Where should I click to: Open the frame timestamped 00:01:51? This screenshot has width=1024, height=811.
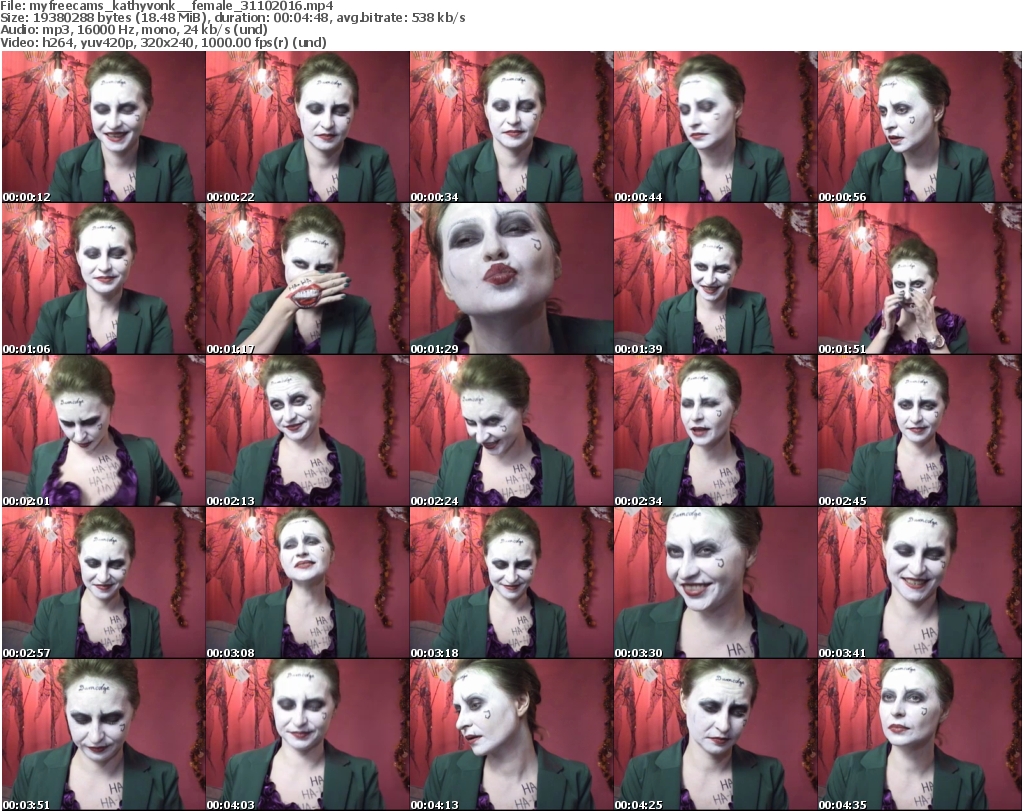click(x=919, y=279)
